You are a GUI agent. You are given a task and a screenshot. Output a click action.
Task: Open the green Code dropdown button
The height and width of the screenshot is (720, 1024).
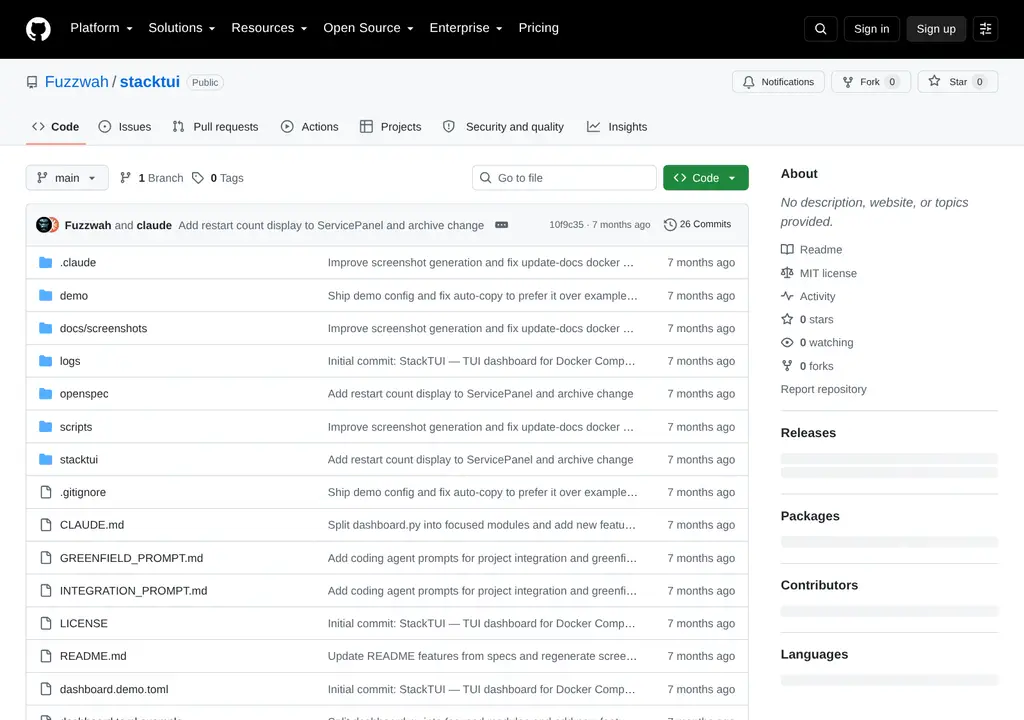pyautogui.click(x=705, y=178)
